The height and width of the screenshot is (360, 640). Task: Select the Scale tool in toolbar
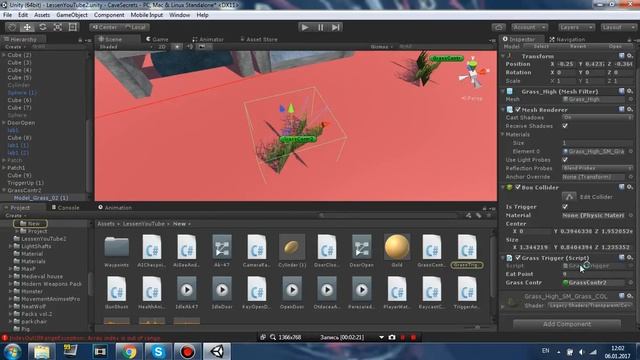coord(58,27)
